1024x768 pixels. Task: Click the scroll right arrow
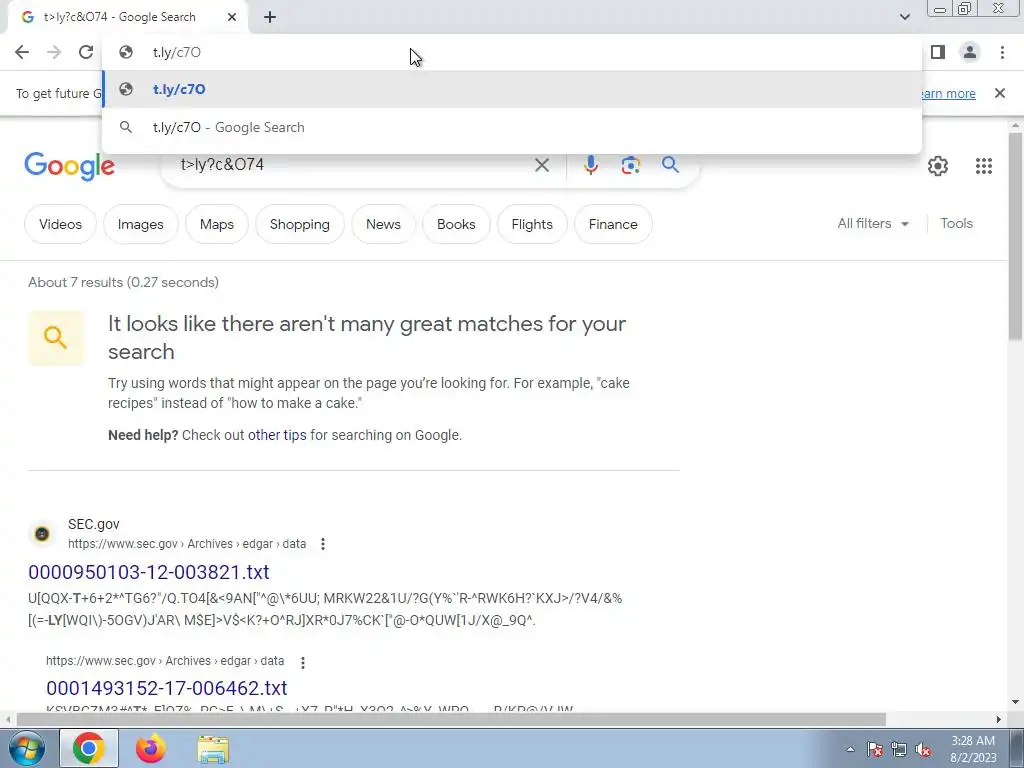click(x=999, y=719)
